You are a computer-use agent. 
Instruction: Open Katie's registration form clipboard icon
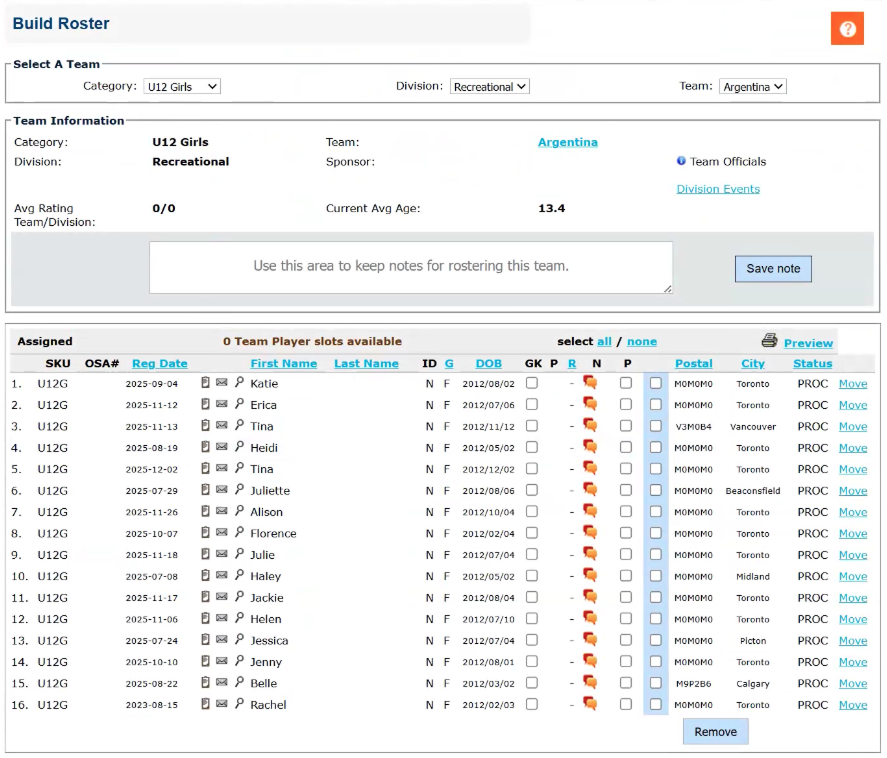click(x=205, y=383)
